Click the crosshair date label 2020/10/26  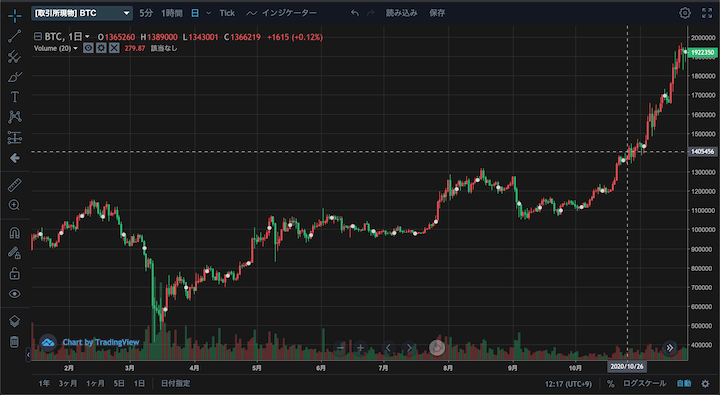(627, 367)
